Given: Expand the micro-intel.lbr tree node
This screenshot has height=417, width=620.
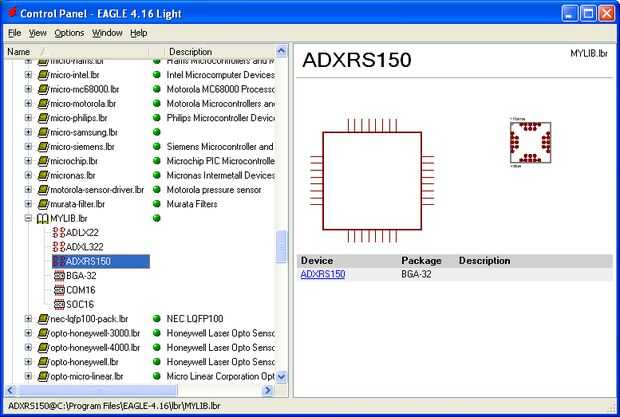Looking at the screenshot, I should pos(28,75).
